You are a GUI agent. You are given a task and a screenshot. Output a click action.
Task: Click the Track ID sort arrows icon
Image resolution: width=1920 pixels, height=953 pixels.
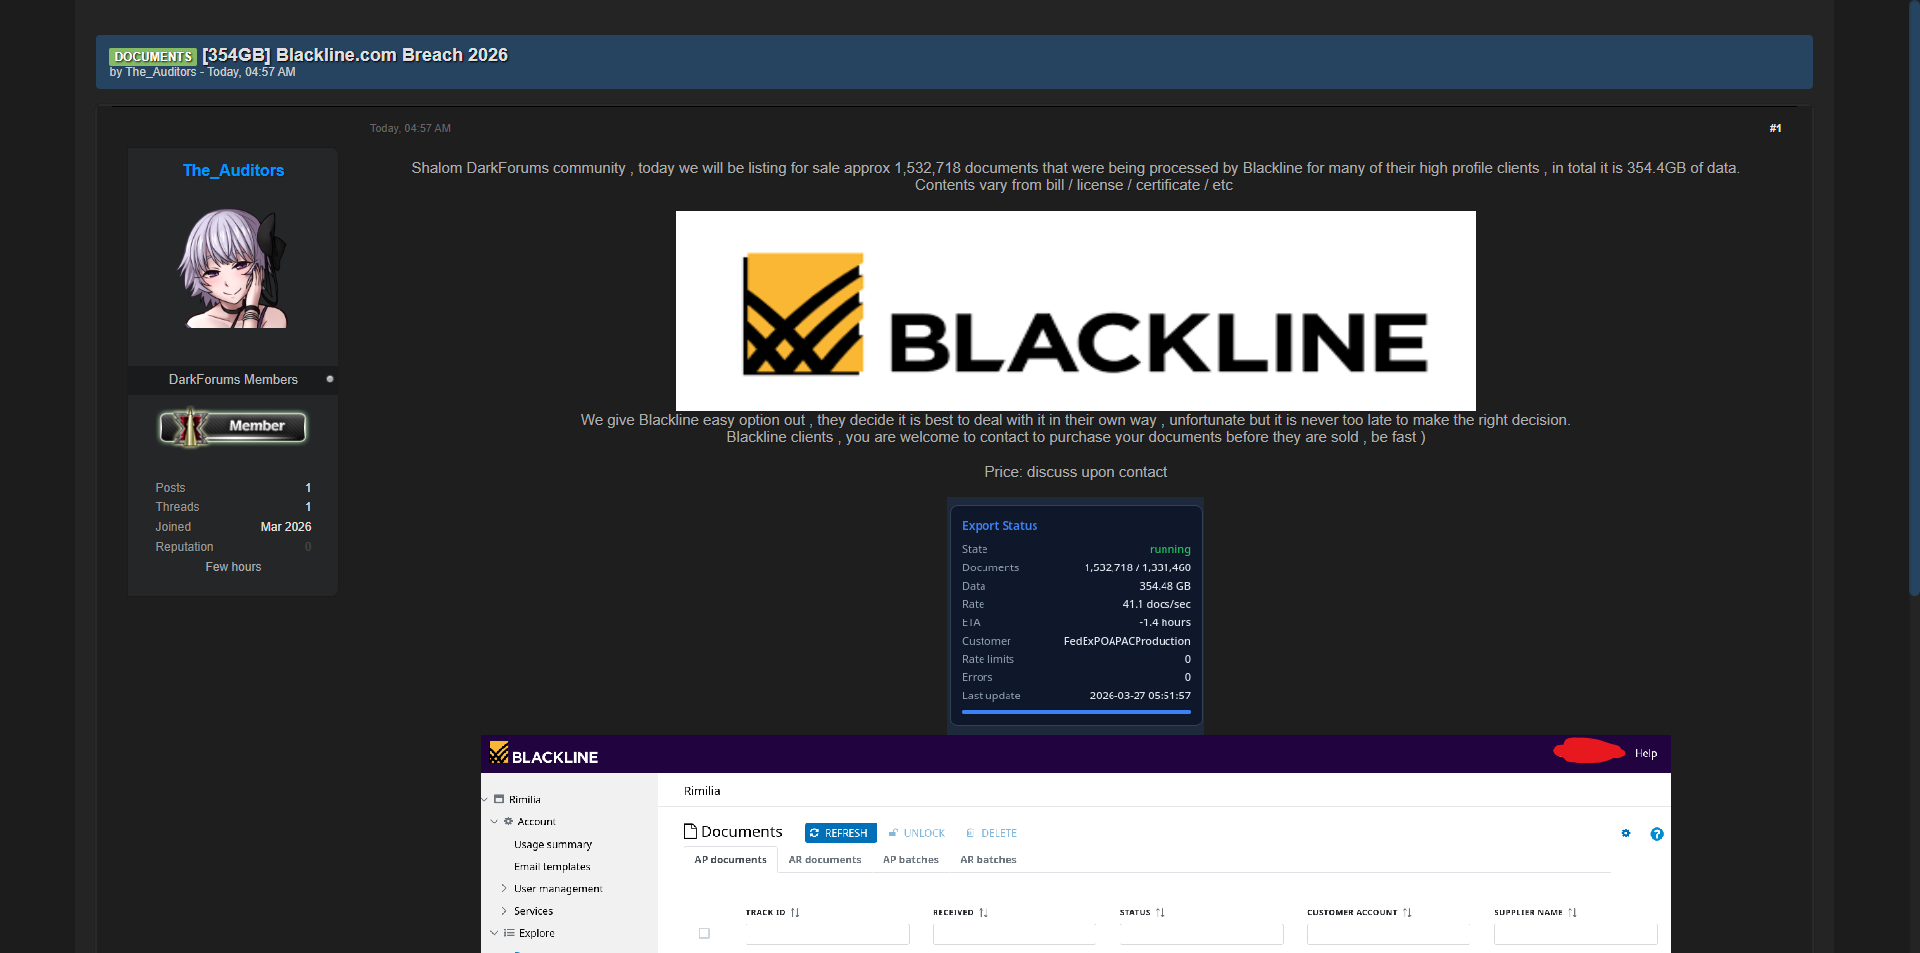pyautogui.click(x=795, y=912)
